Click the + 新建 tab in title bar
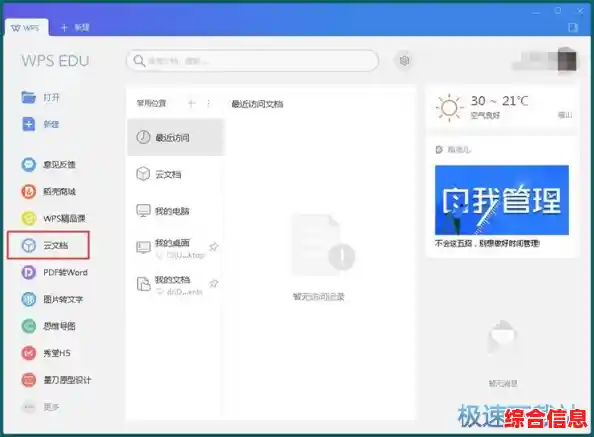 click(75, 28)
